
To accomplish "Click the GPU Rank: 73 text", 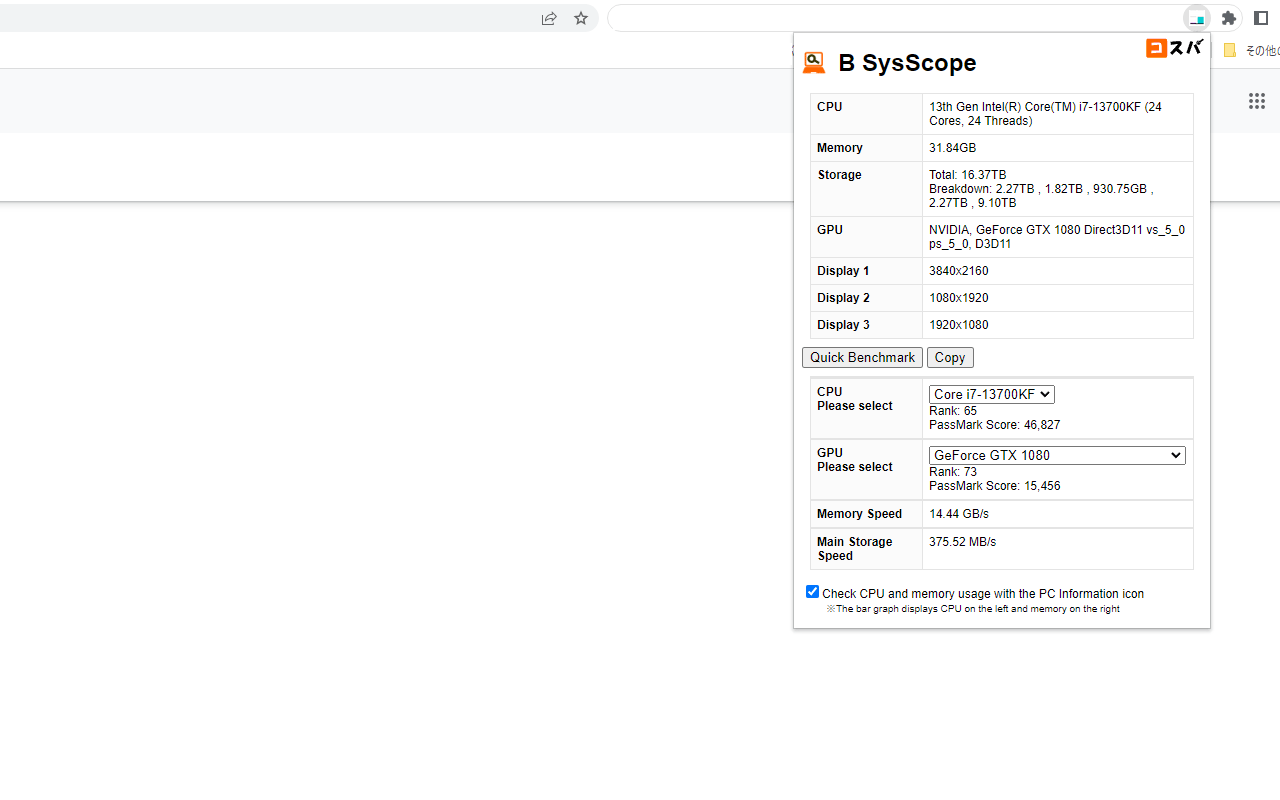I will pos(953,472).
